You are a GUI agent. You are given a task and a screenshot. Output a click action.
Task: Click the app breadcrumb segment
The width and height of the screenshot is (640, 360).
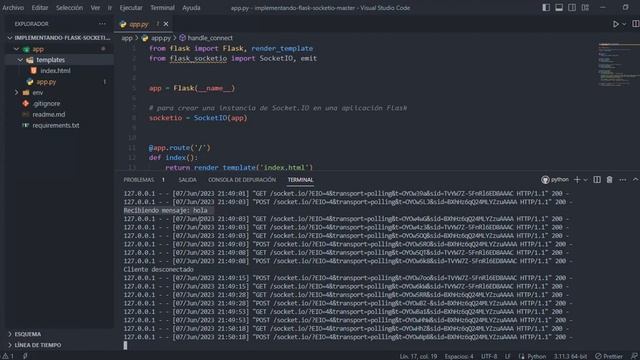tap(127, 38)
